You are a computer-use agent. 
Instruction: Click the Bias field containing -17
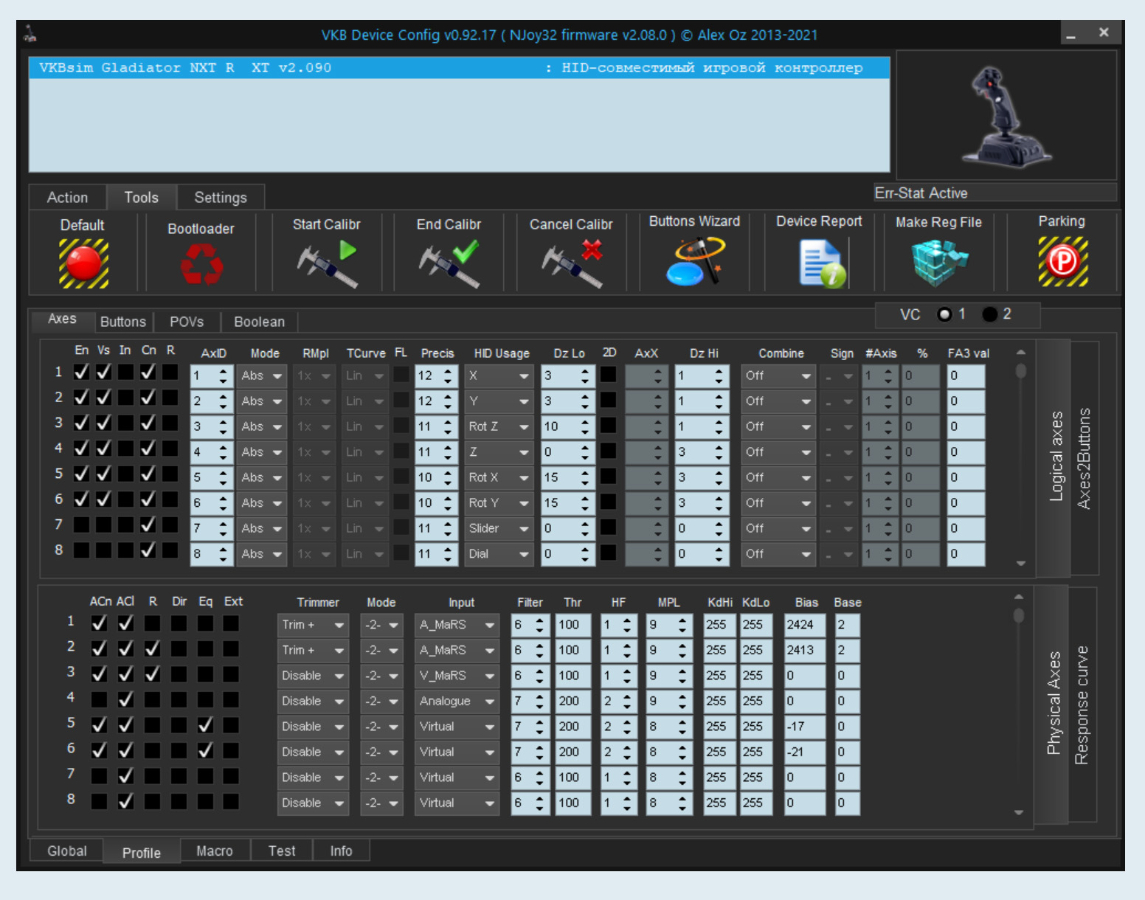coord(805,727)
